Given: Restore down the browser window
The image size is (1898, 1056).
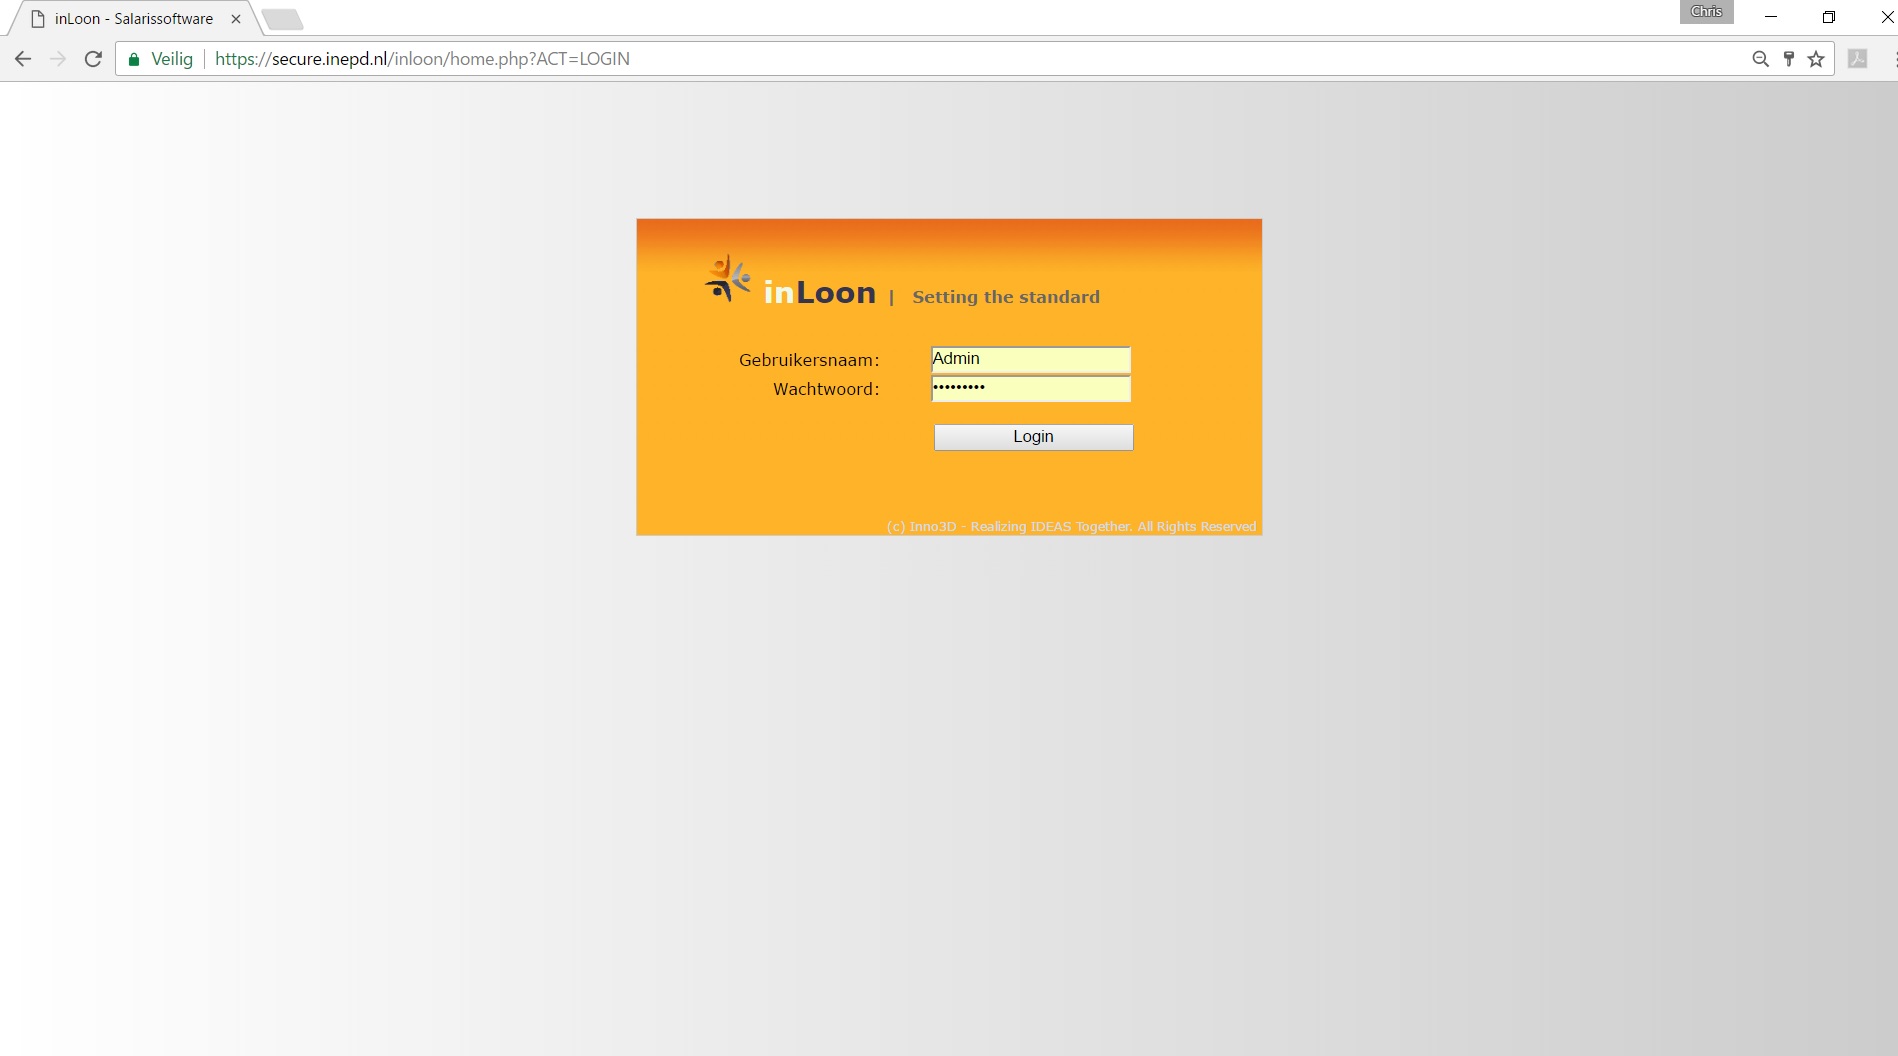Looking at the screenshot, I should click(1829, 17).
